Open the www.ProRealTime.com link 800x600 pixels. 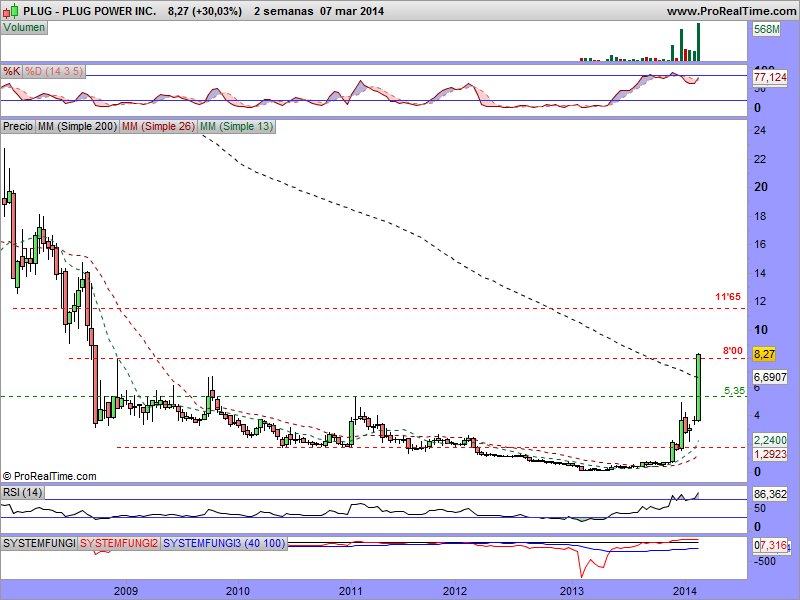[x=731, y=11]
